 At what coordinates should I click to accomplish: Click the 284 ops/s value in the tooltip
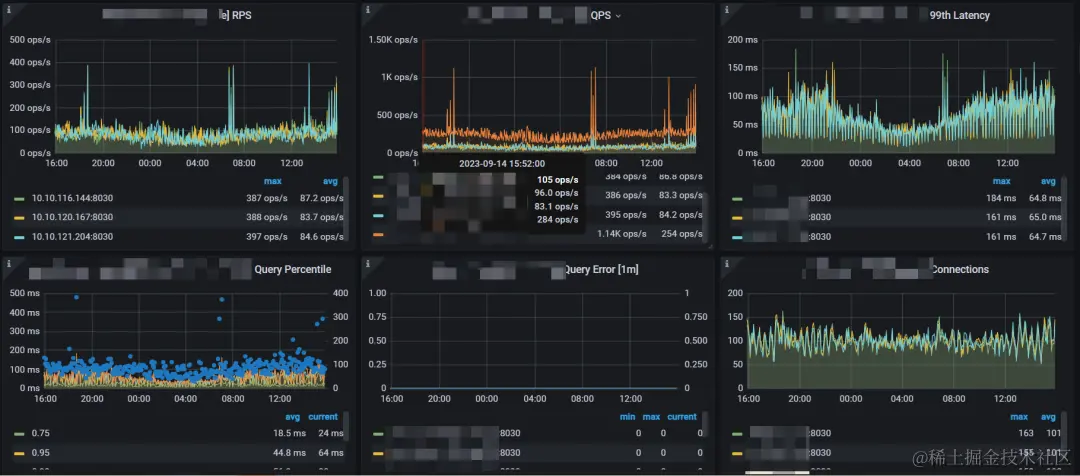558,220
